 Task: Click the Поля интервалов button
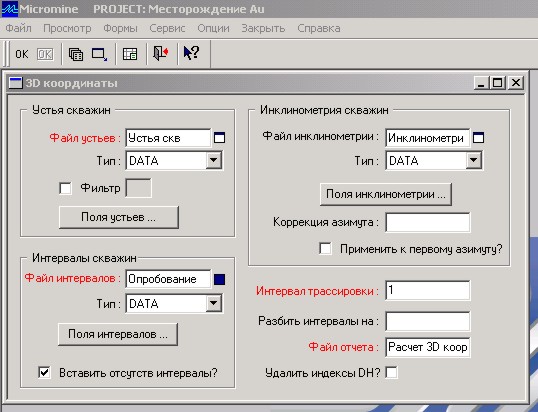[118, 334]
